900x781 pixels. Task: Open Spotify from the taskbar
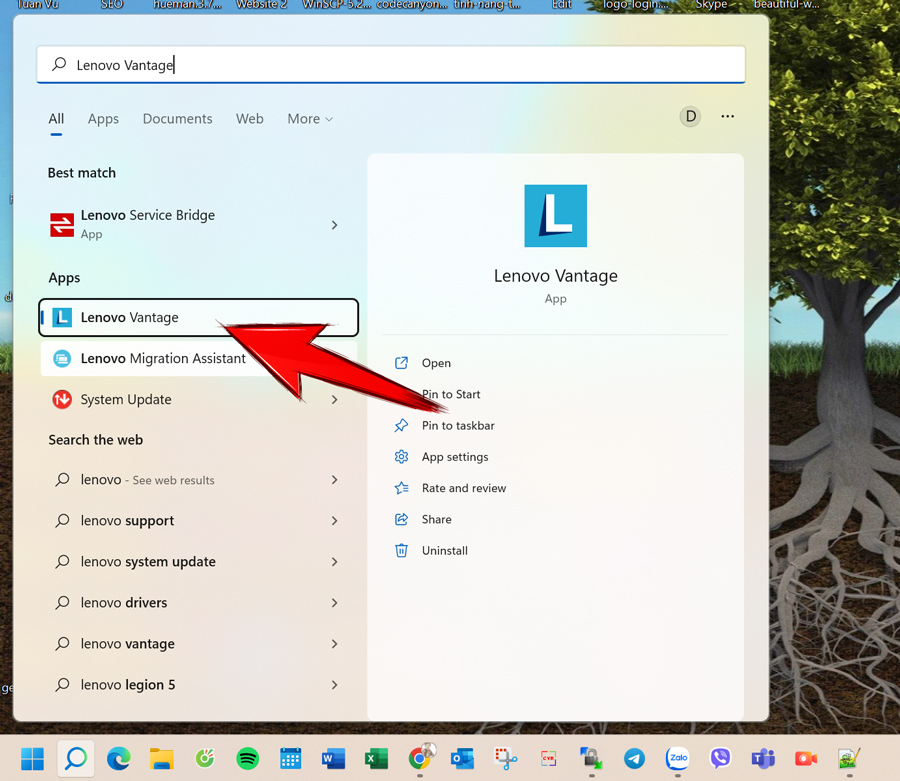248,759
